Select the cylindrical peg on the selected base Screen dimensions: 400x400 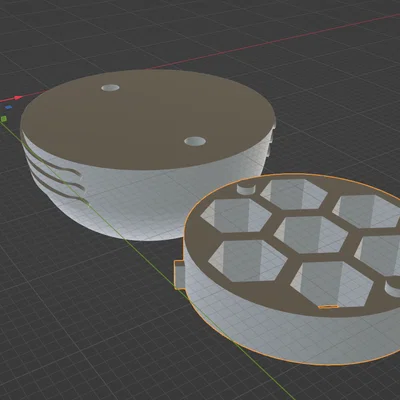click(x=246, y=188)
